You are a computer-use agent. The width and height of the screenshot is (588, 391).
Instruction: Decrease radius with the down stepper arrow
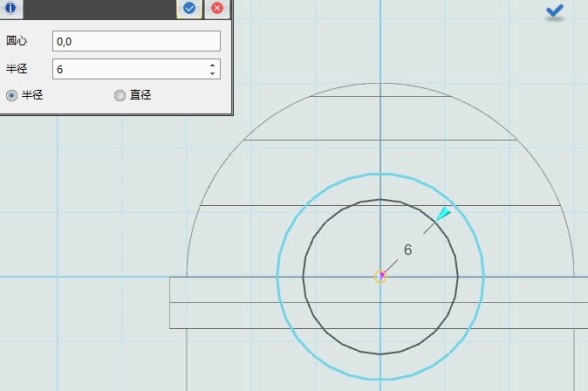point(213,73)
